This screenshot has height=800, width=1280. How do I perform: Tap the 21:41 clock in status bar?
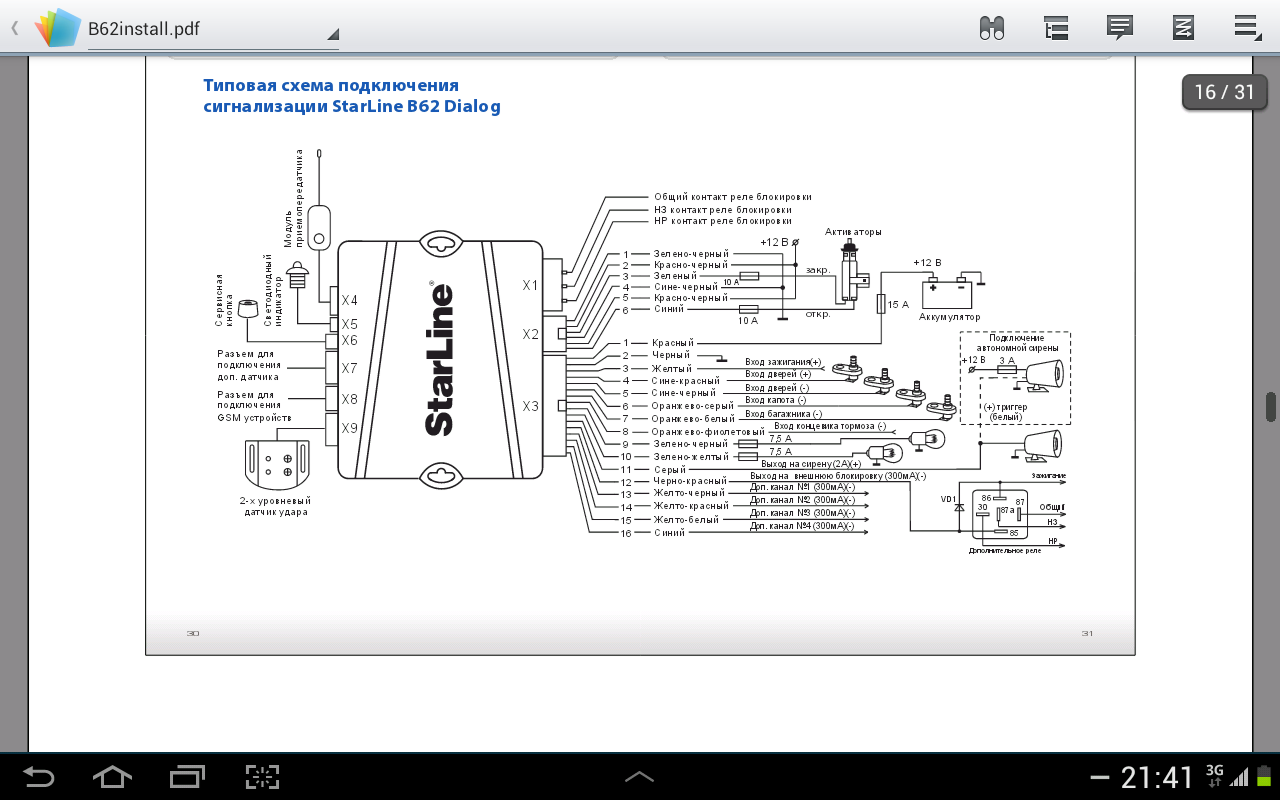[1157, 777]
